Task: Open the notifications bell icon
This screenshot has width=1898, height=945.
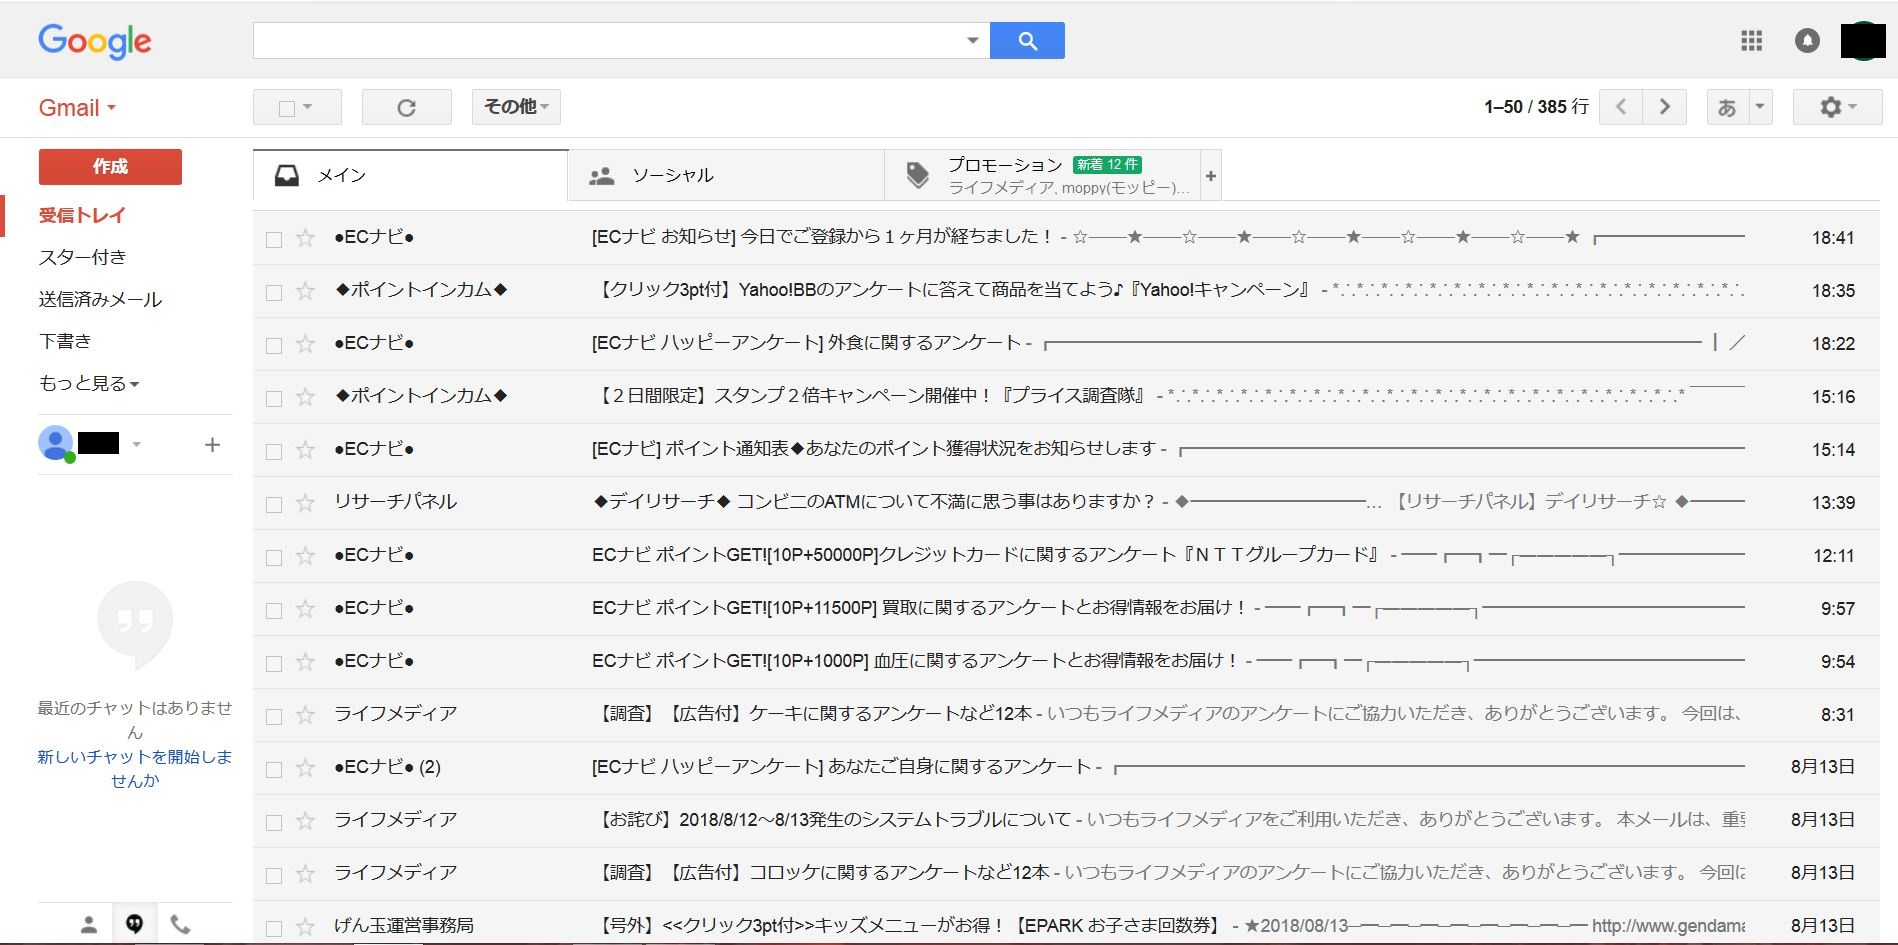Action: (x=1807, y=41)
